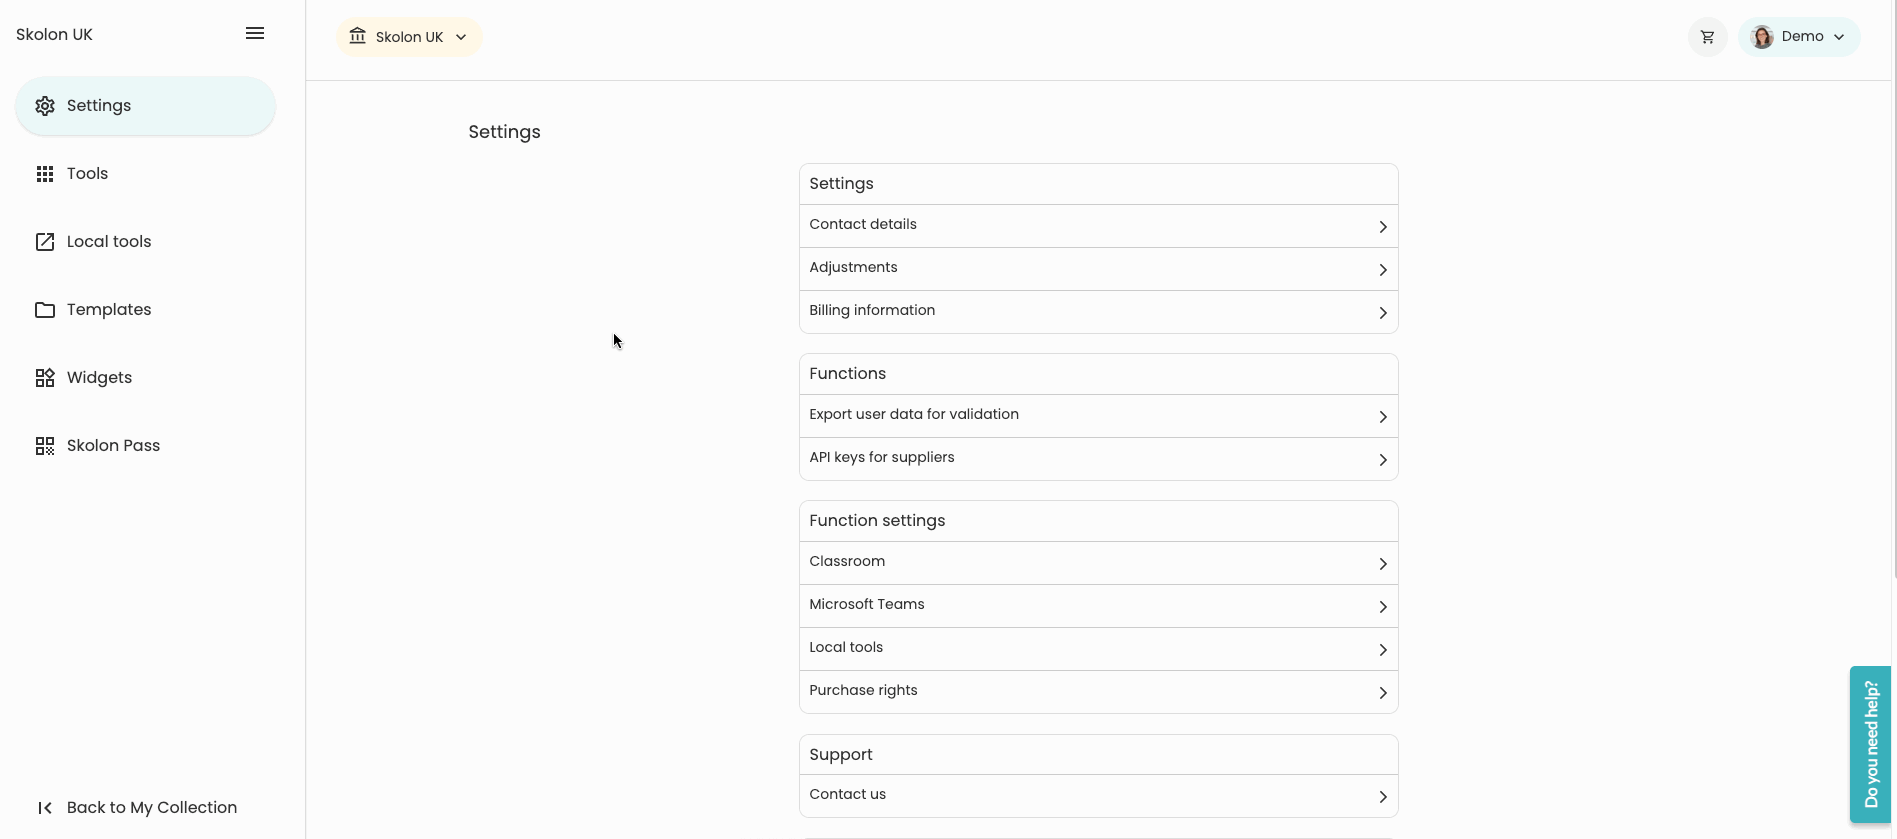Expand the Contact details row chevron
This screenshot has height=839, width=1897.
(1382, 227)
